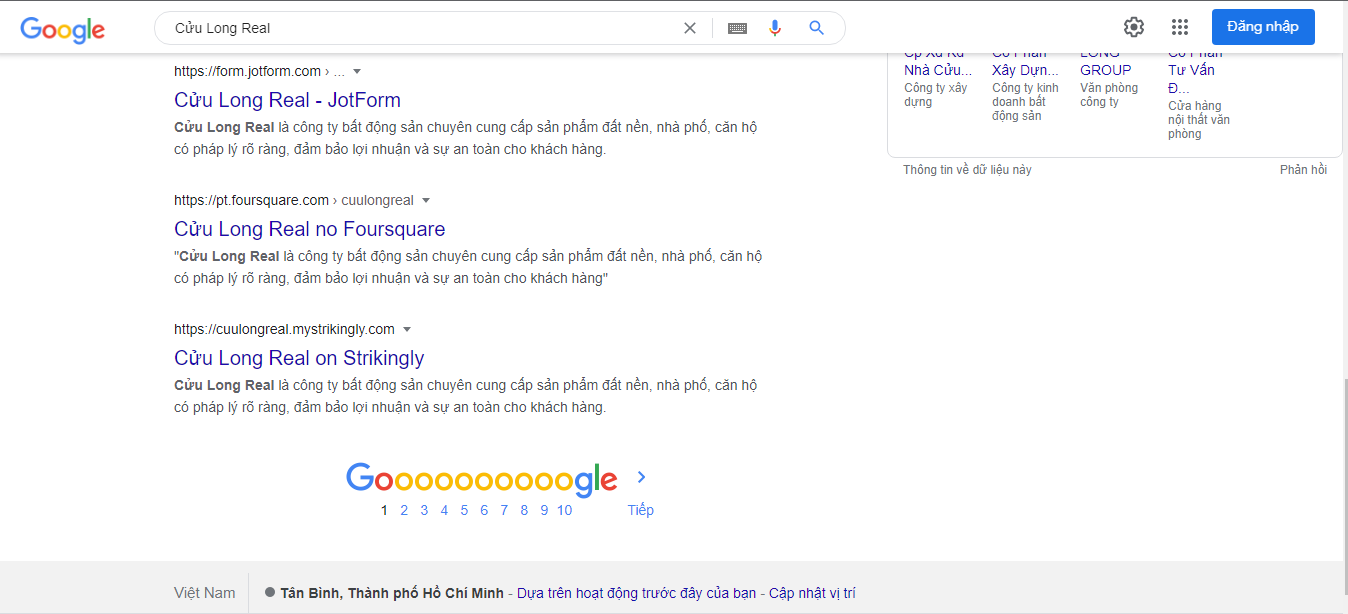This screenshot has height=614, width=1348.
Task: Click the Tân Bình, Thành phố Hồ Chí Minh location
Action: pos(392,593)
